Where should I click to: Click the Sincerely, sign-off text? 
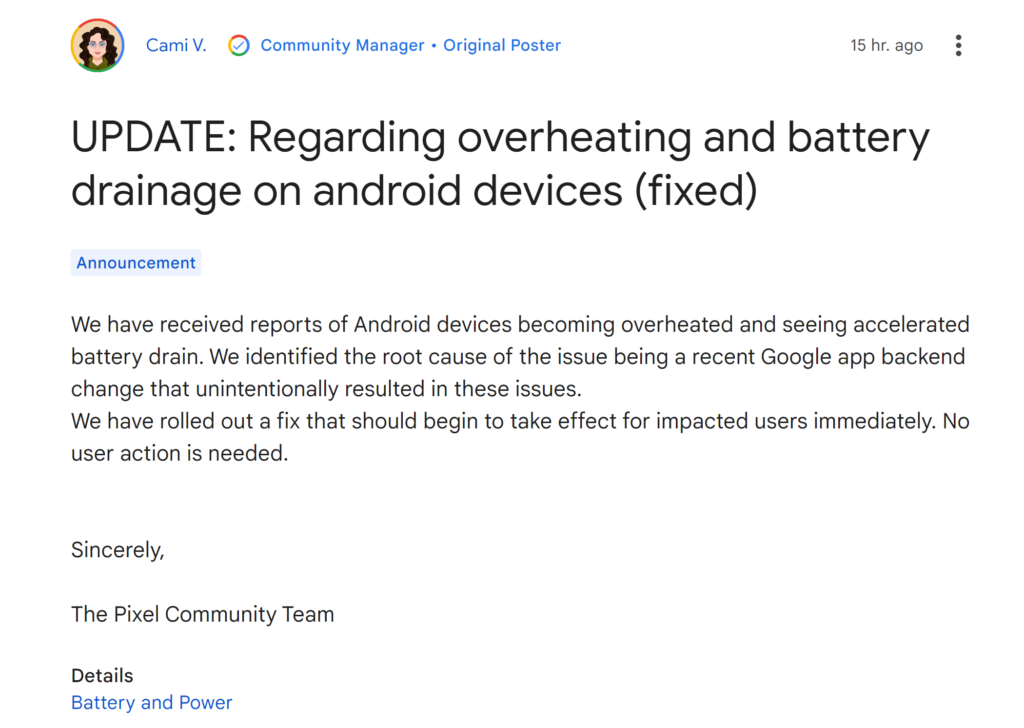[x=118, y=550]
